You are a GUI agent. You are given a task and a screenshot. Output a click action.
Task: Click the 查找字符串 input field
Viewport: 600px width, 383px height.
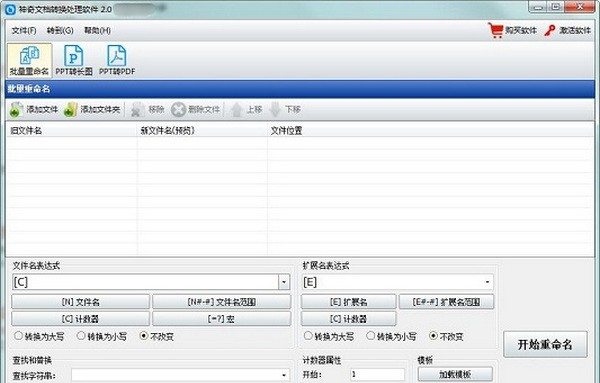pyautogui.click(x=175, y=375)
